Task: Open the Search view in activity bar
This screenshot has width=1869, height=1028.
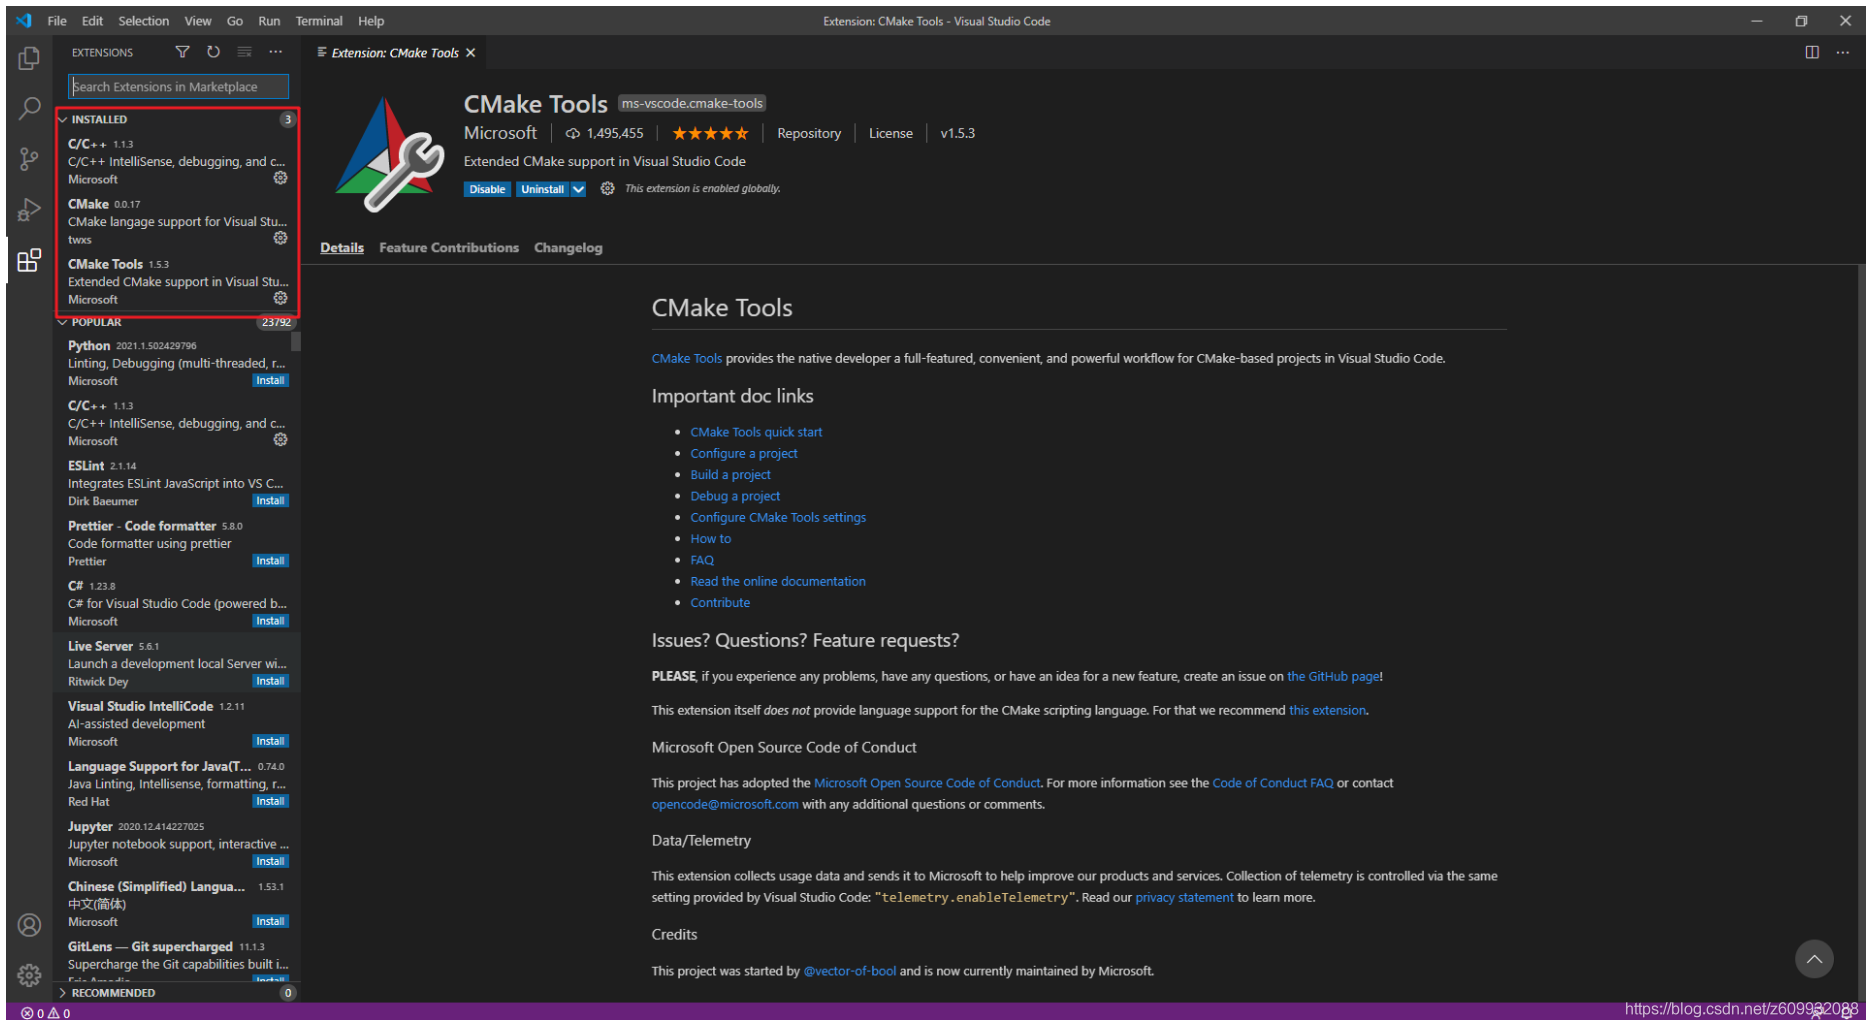Action: (29, 108)
